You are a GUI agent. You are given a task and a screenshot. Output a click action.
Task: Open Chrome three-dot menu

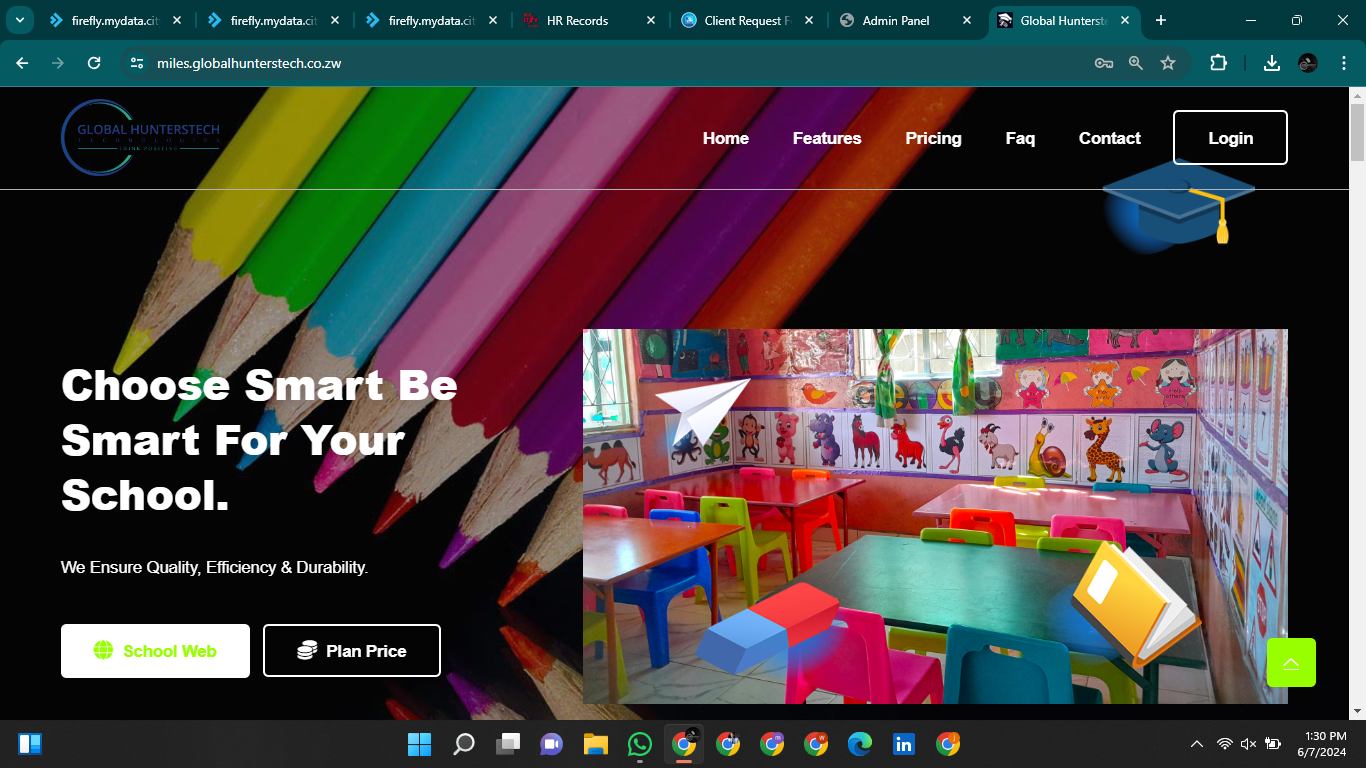1342,63
